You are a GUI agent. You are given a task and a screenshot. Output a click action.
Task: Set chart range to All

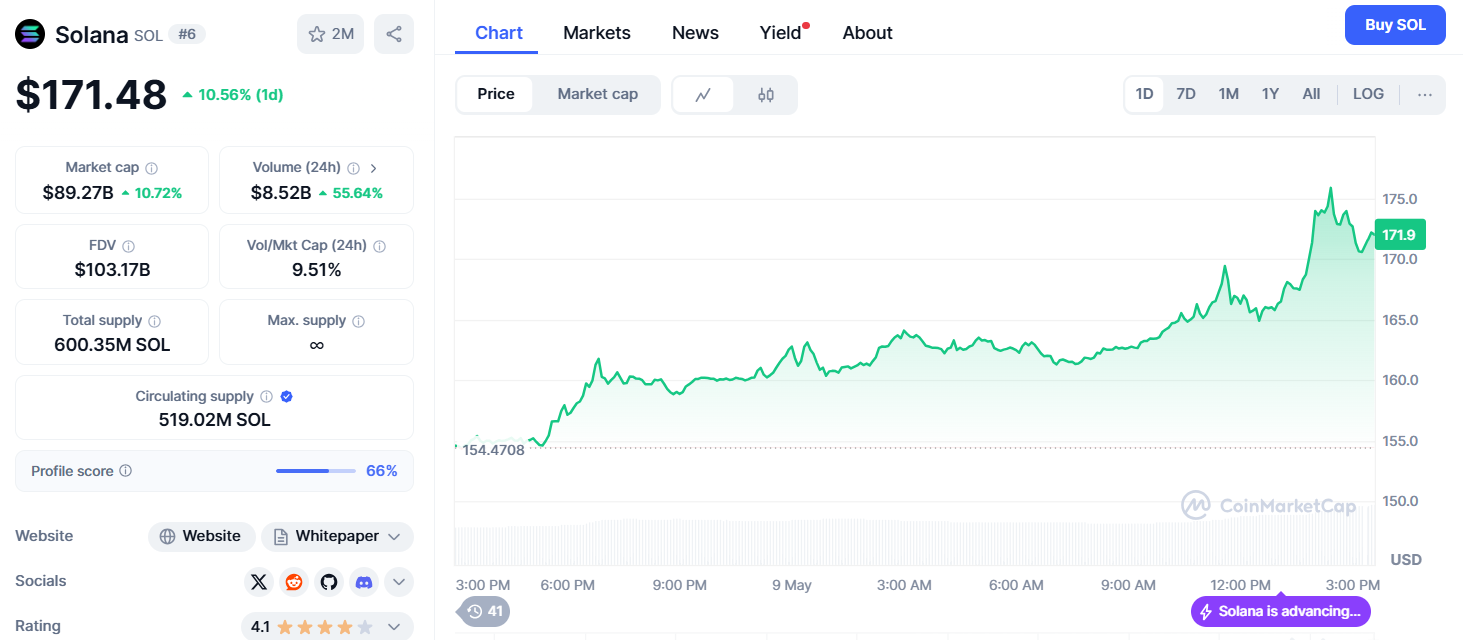coord(1311,94)
